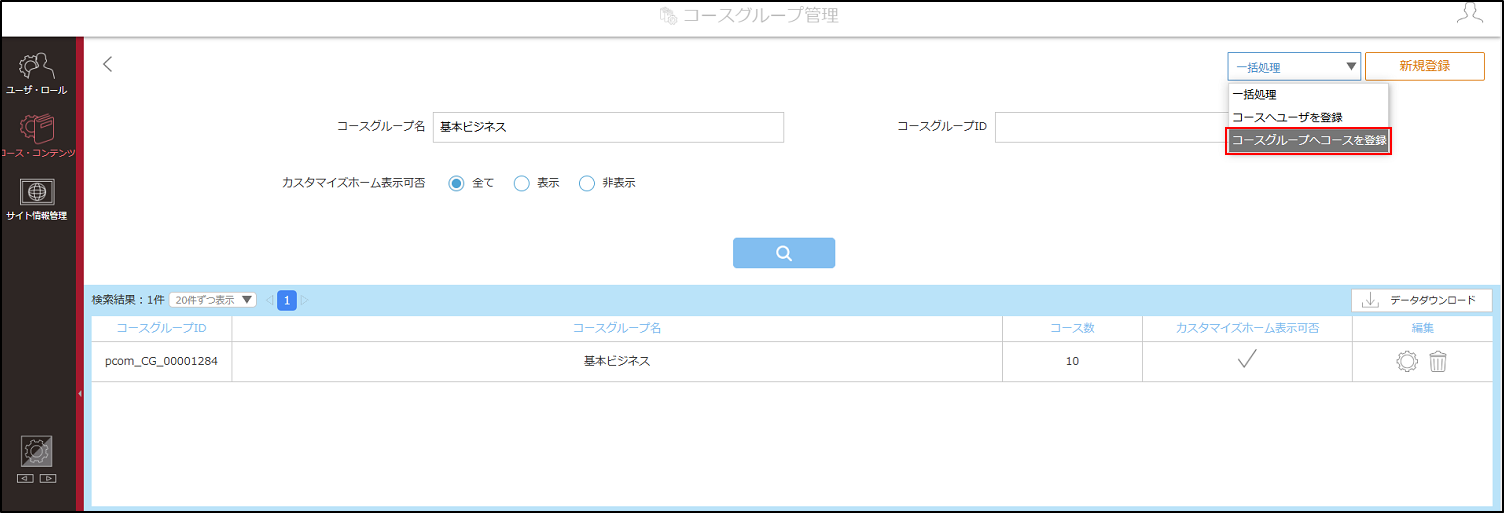Choose コースグループへコースを登録 option

[x=1308, y=141]
